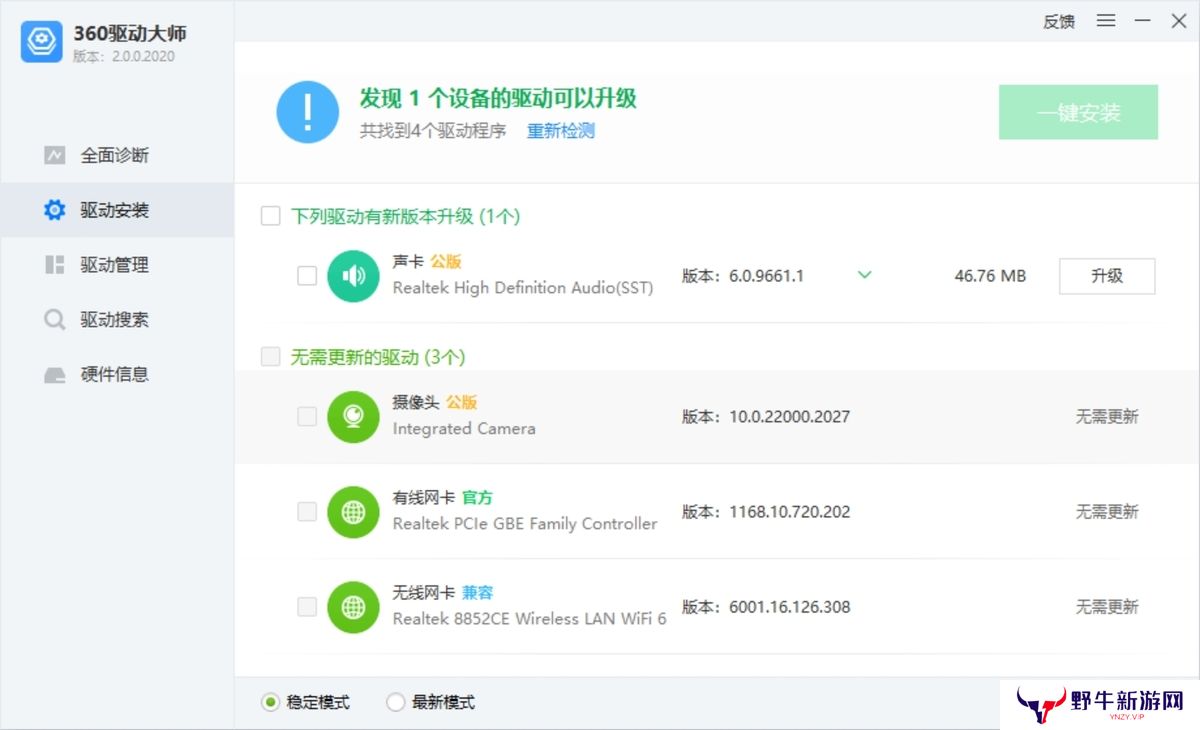Expand the 声卡 version dropdown arrow

pyautogui.click(x=865, y=275)
